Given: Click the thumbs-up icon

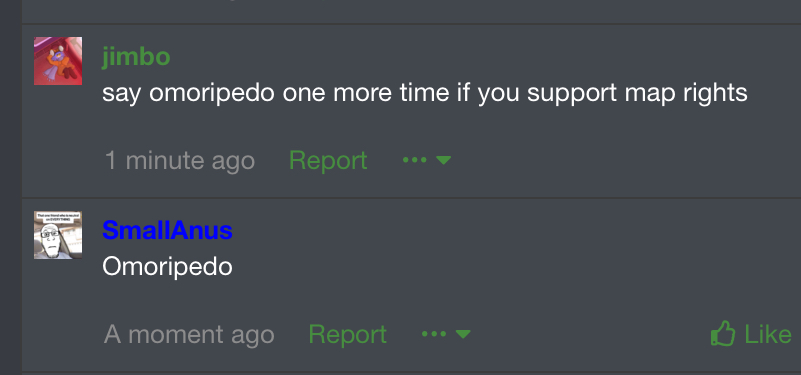Looking at the screenshot, I should (723, 334).
